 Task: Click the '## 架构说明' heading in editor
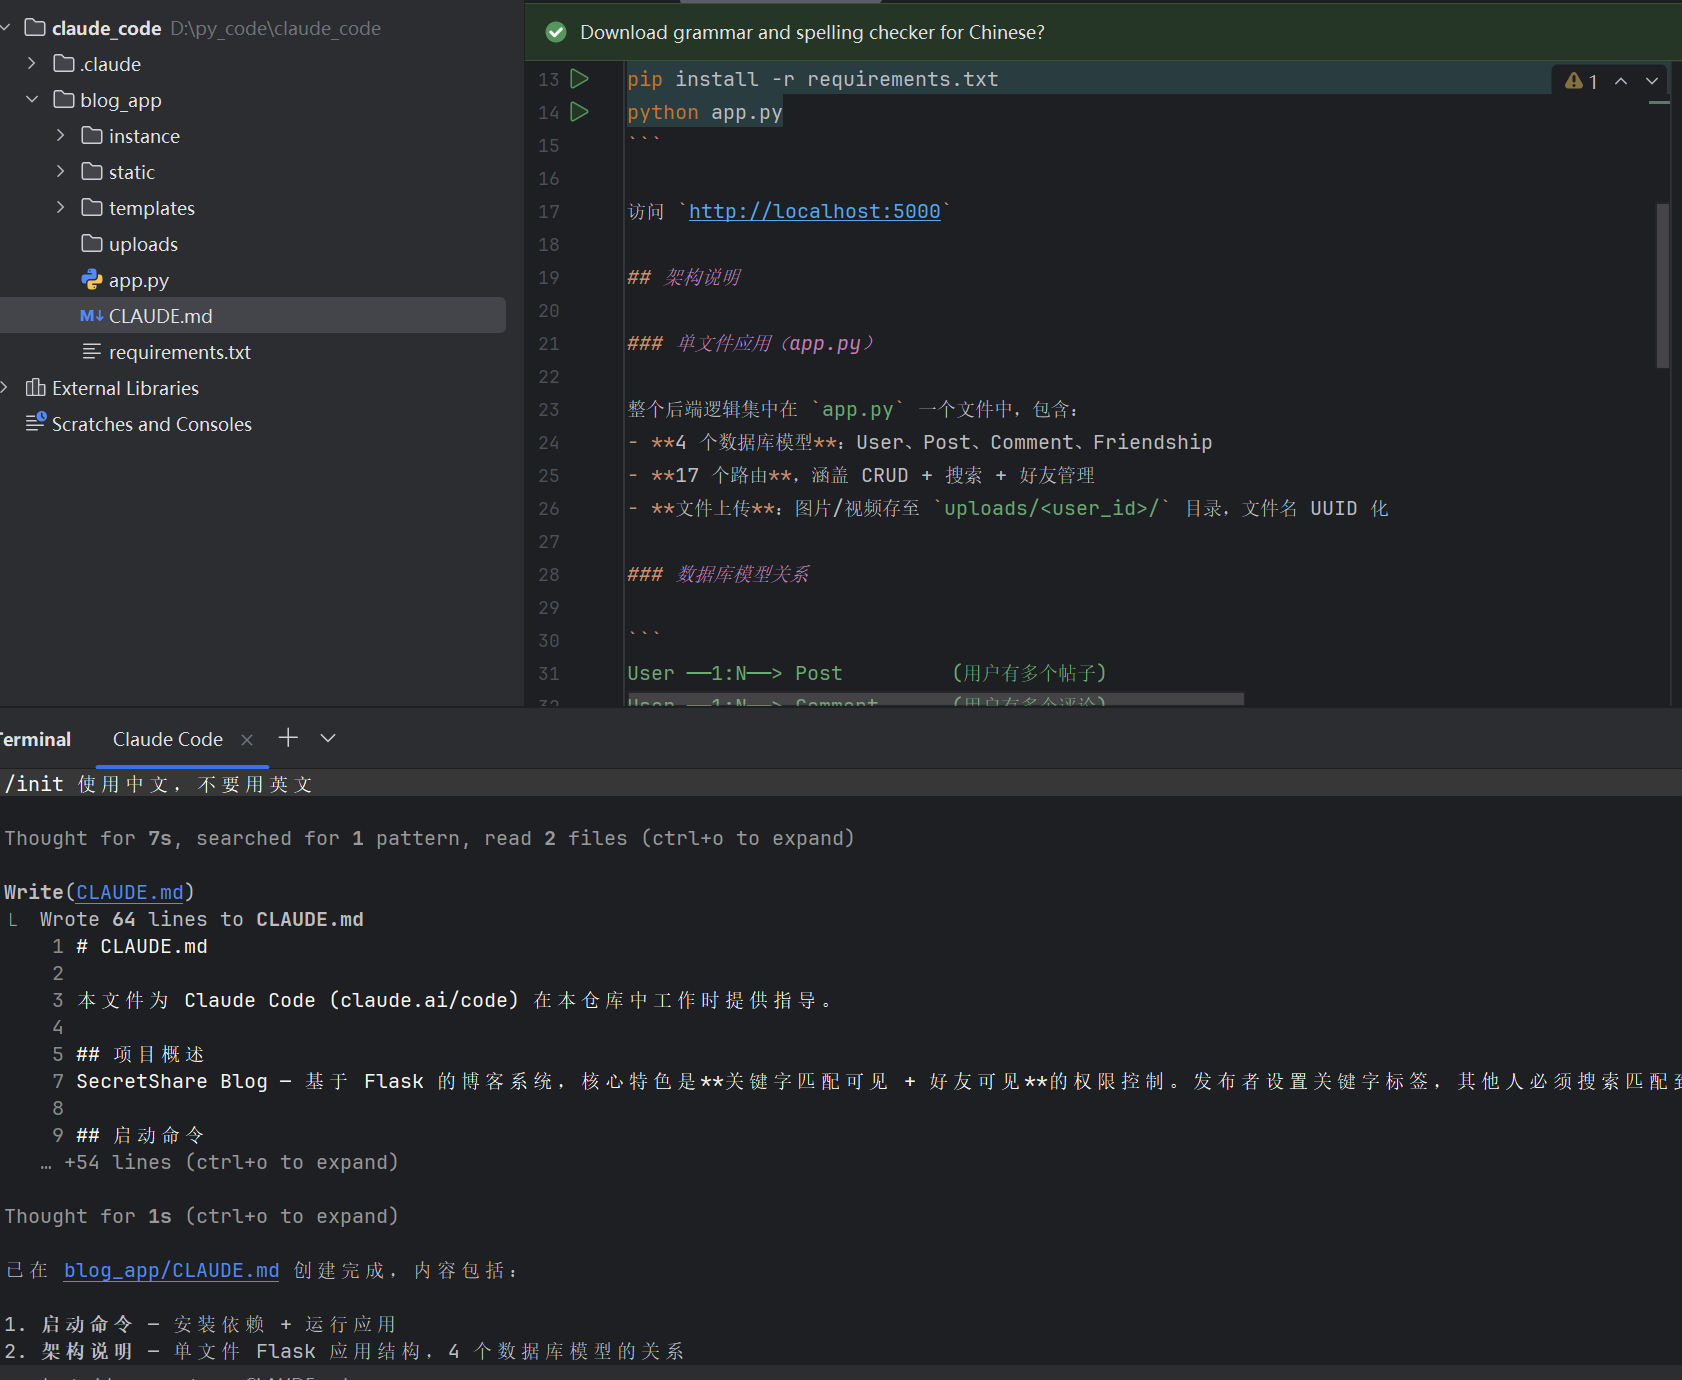point(684,277)
